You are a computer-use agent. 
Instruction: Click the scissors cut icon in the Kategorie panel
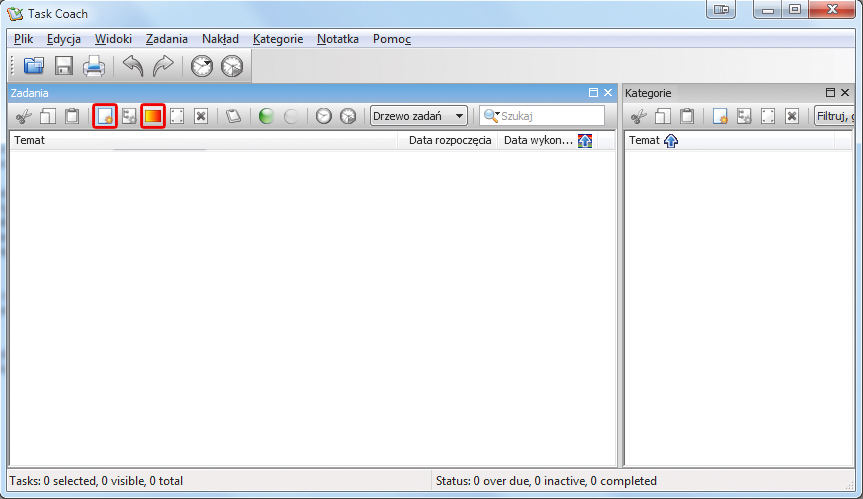pyautogui.click(x=638, y=116)
